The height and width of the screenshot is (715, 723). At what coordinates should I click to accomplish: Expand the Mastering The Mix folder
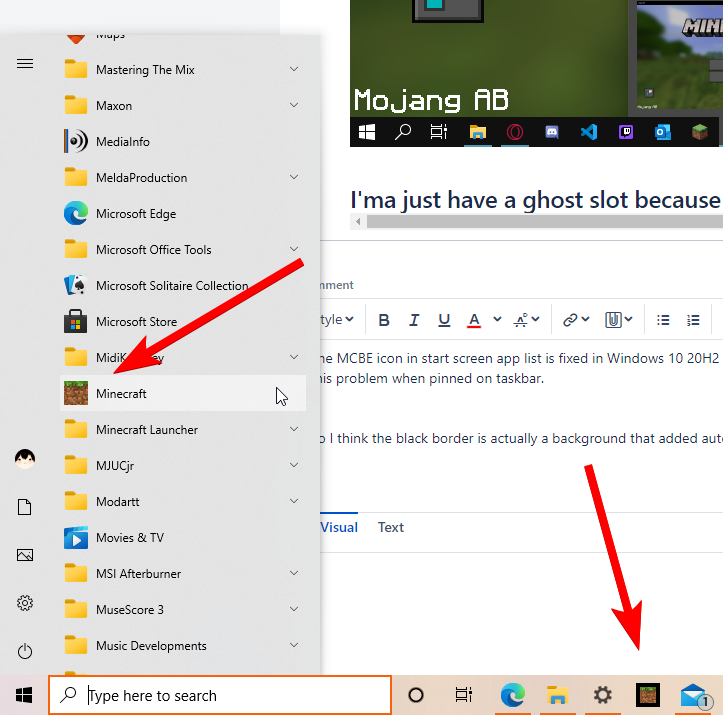click(x=294, y=70)
